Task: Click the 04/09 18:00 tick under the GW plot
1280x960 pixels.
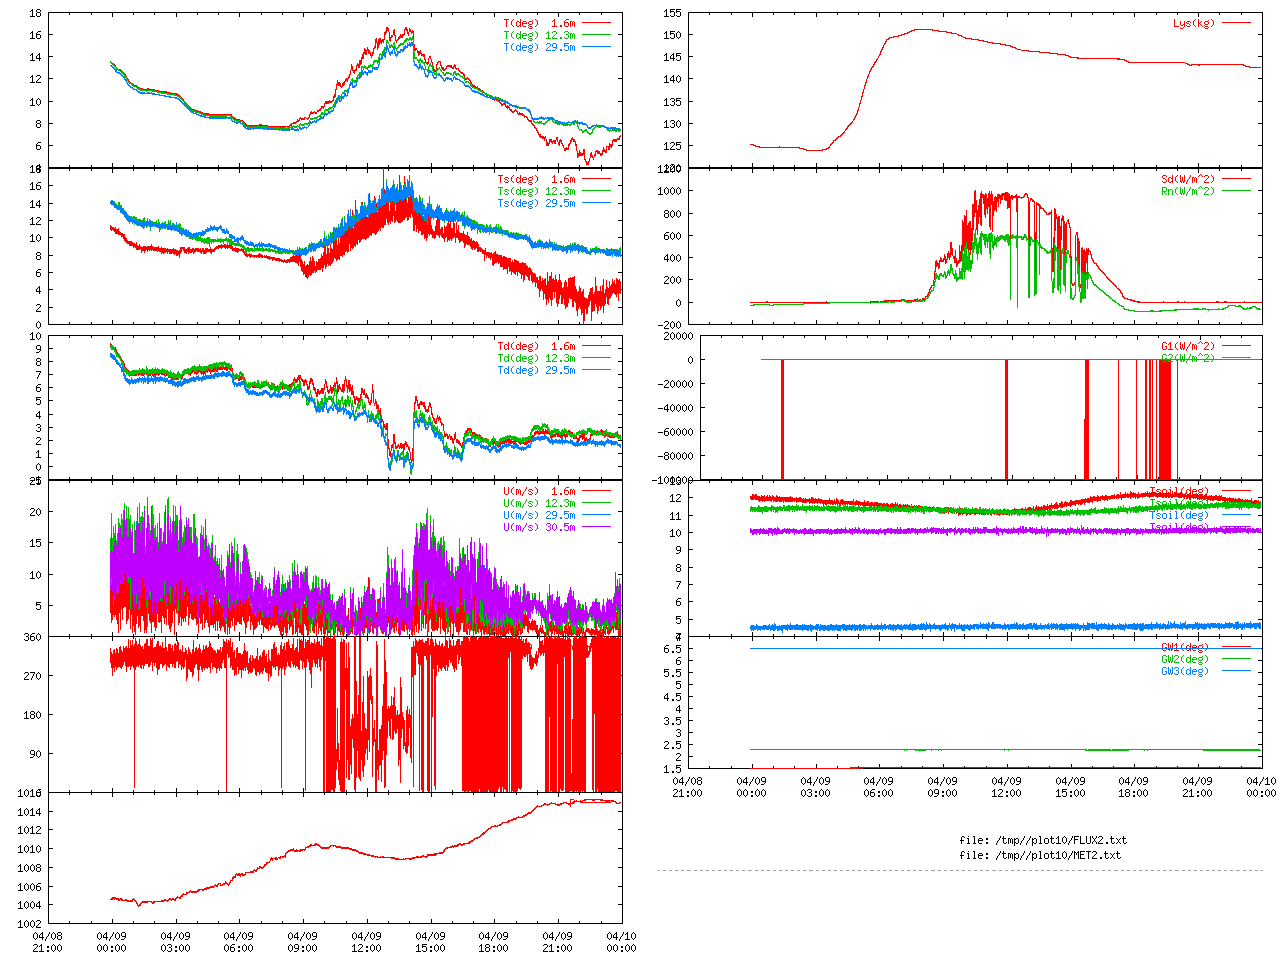Action: [1133, 787]
